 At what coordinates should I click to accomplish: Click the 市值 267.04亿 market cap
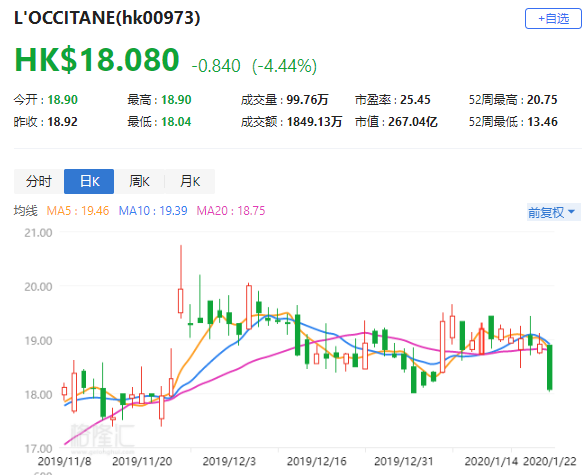point(396,122)
